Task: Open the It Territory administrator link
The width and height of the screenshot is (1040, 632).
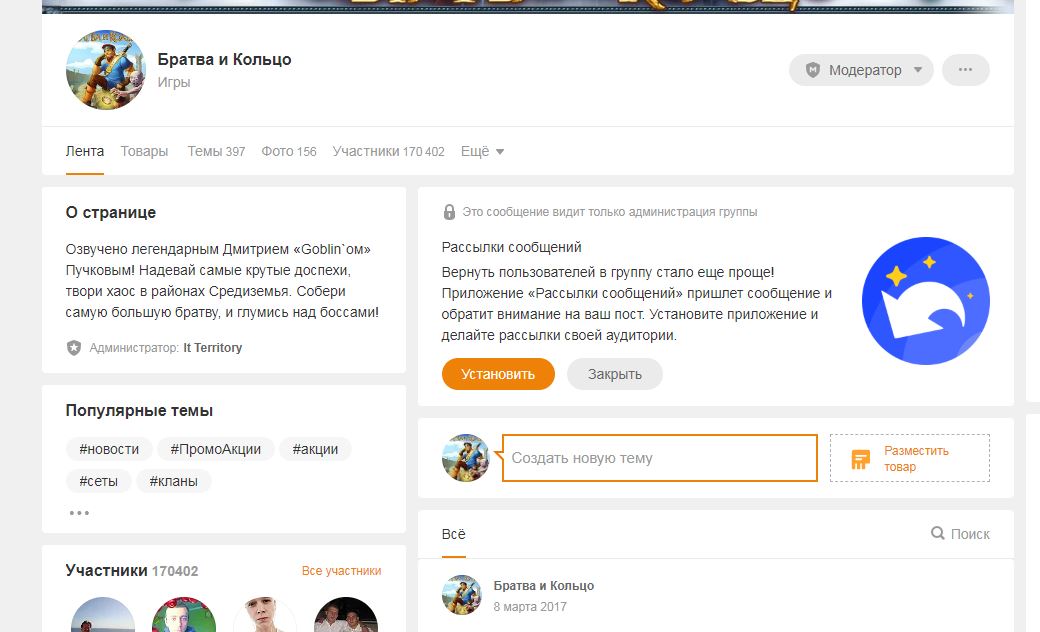Action: point(212,348)
